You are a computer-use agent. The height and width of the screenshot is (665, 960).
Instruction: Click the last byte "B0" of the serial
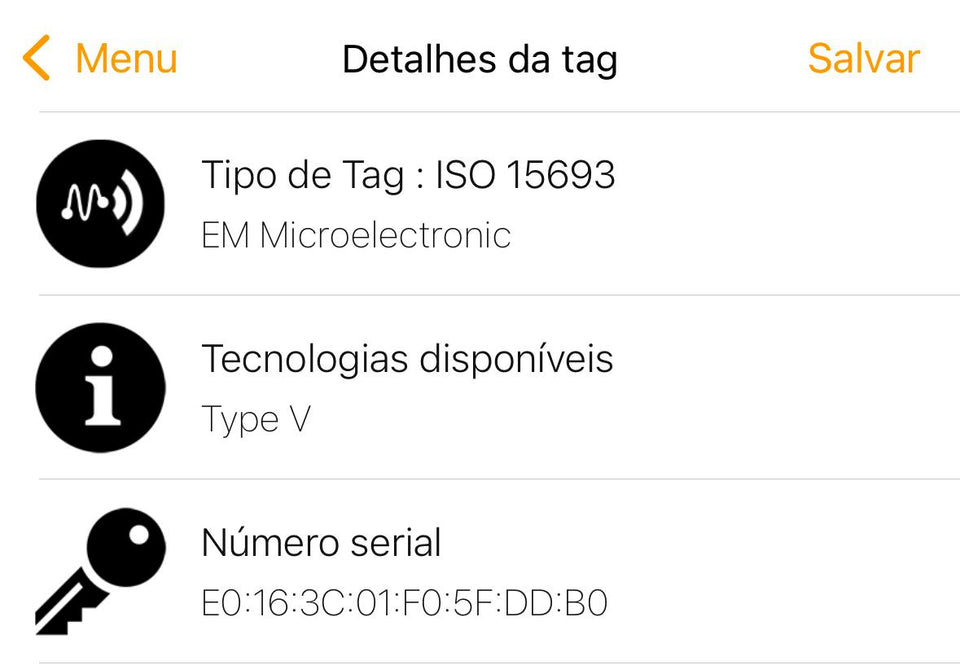tap(587, 604)
